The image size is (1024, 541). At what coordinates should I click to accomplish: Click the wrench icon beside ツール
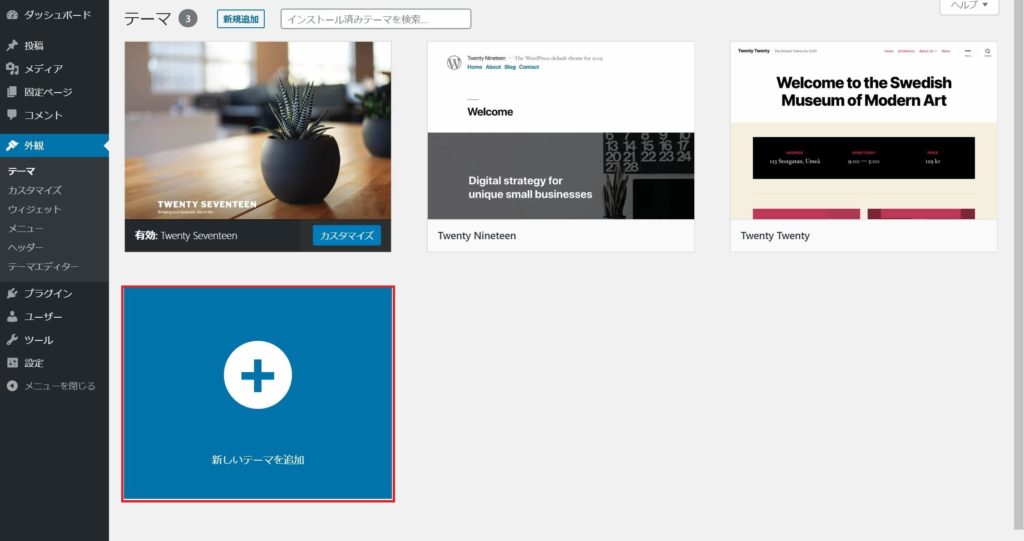point(12,340)
